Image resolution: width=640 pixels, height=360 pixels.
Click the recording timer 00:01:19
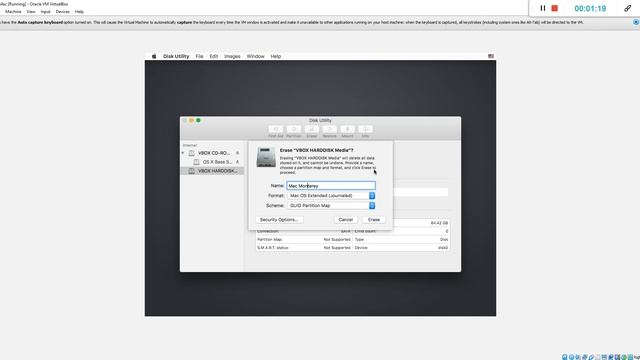(590, 8)
